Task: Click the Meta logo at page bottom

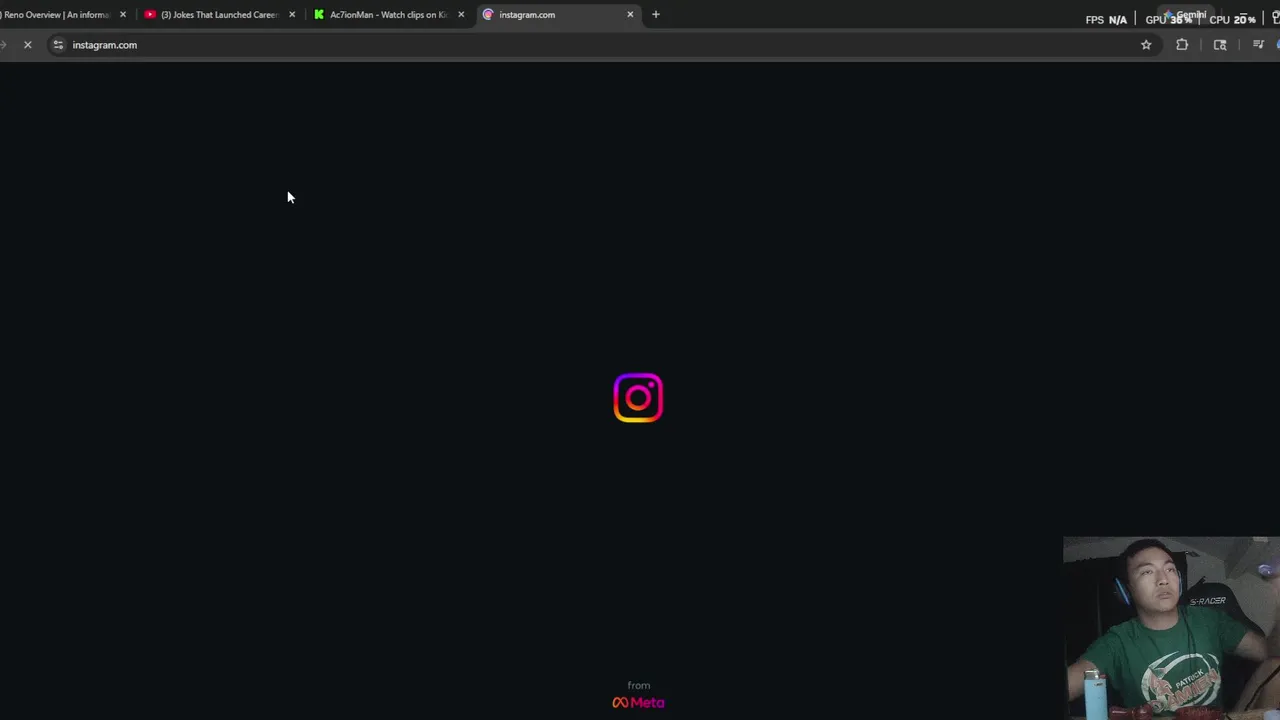Action: [638, 702]
